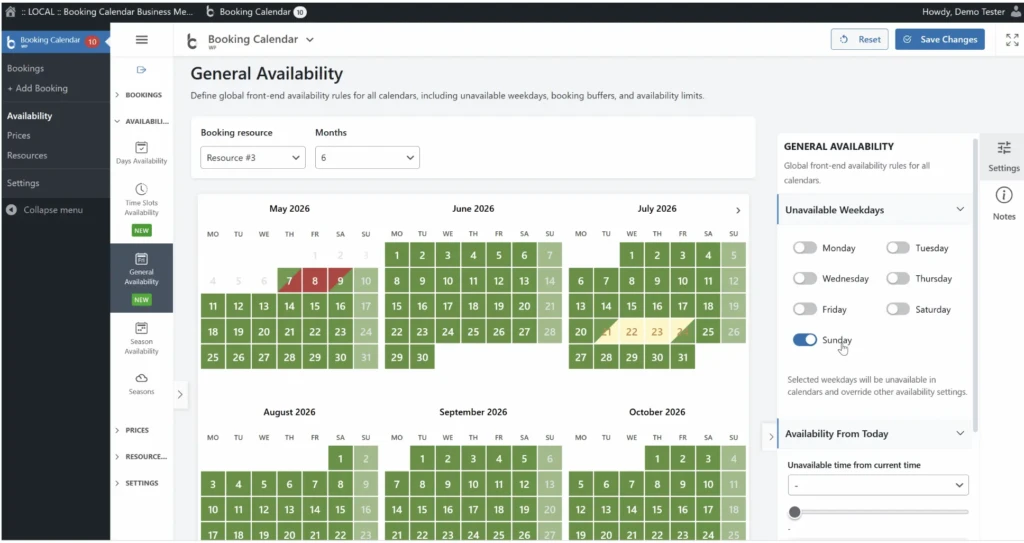Open Resources in WordPress sidebar
Viewport: 1024px width, 543px height.
[x=27, y=156]
